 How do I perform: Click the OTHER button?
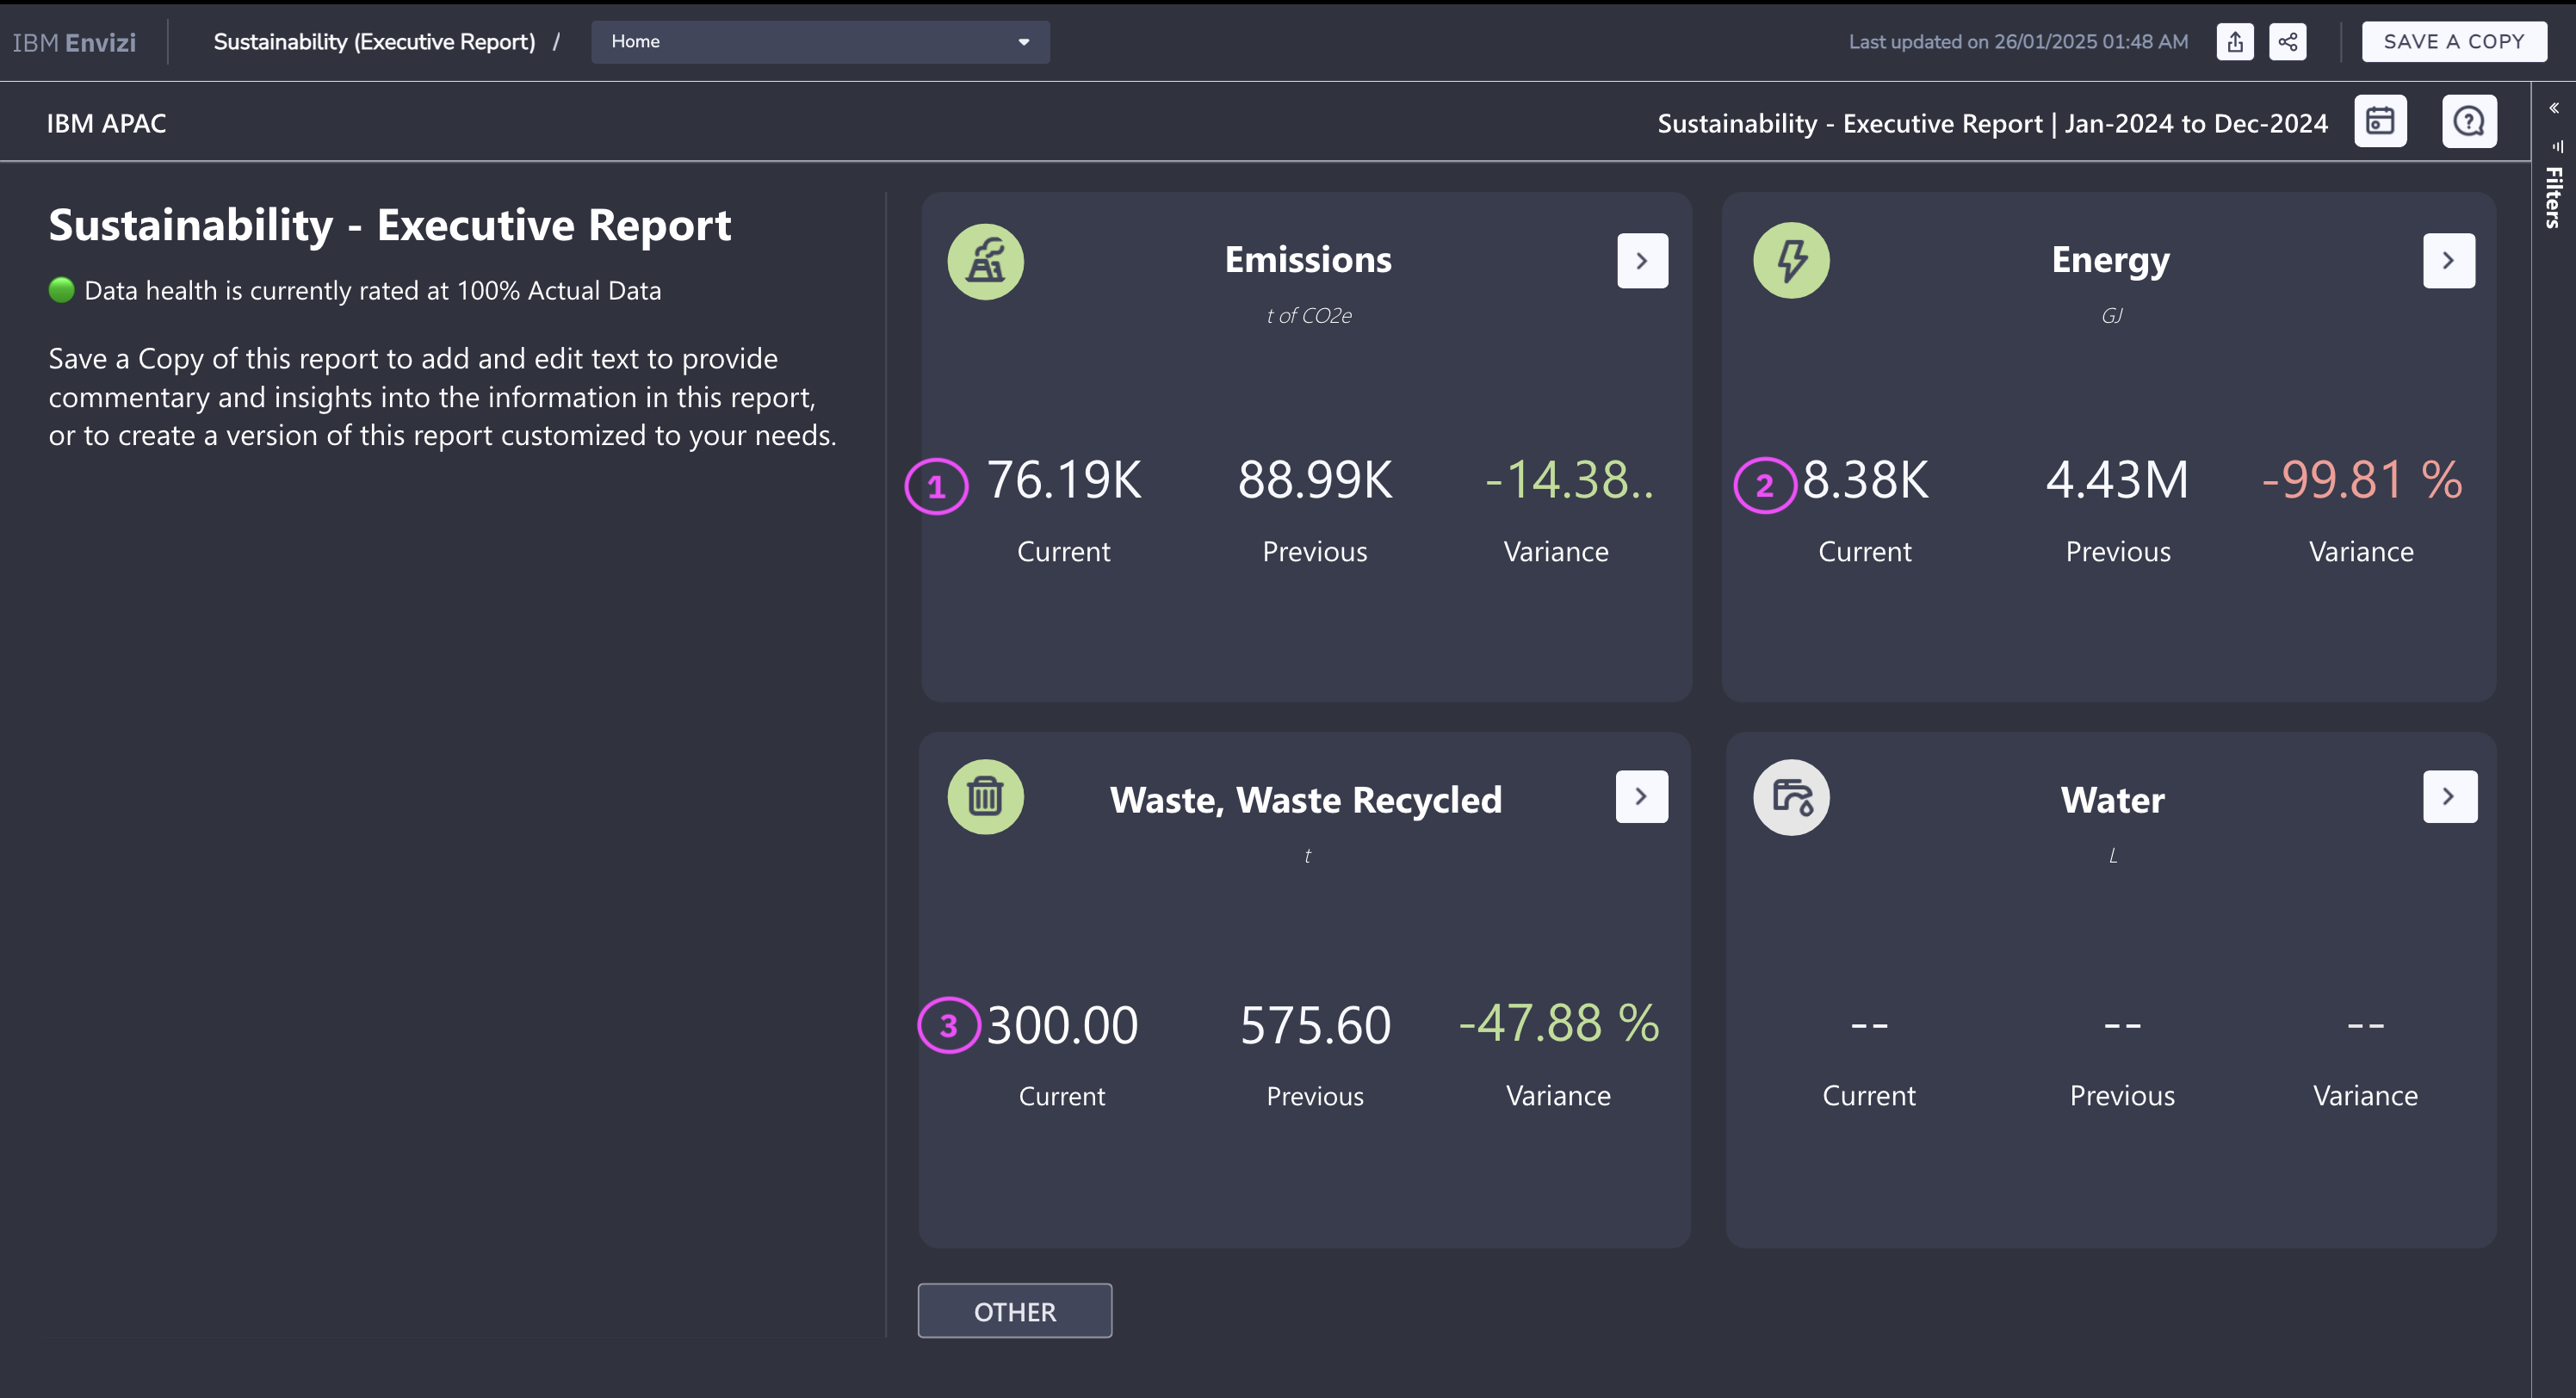point(1014,1311)
